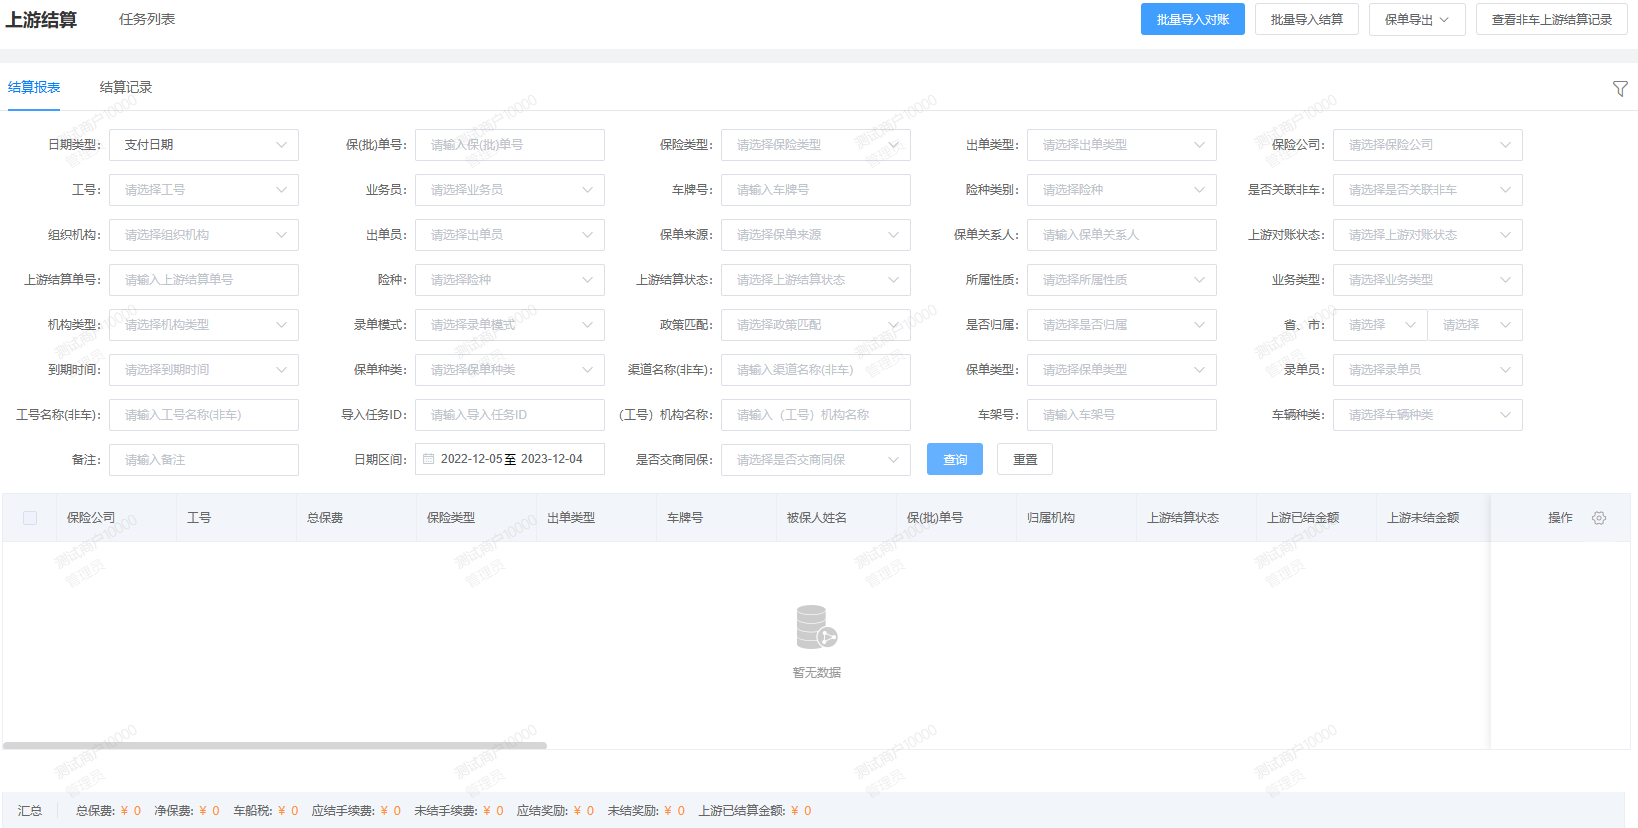Click the filter funnel icon
This screenshot has height=828, width=1638.
pos(1620,89)
